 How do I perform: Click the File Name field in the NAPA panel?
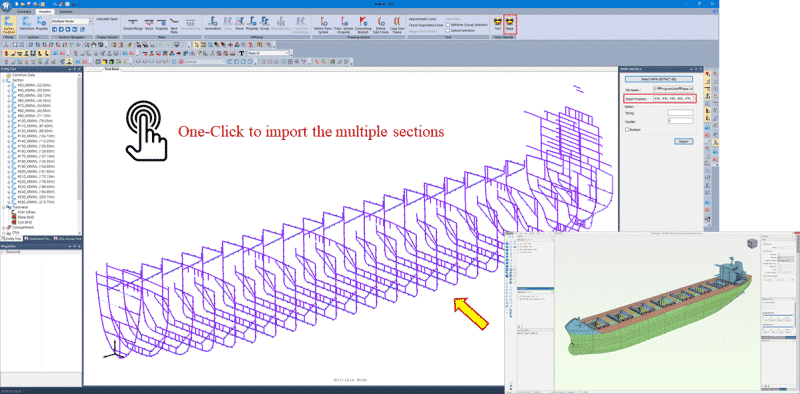pos(673,89)
